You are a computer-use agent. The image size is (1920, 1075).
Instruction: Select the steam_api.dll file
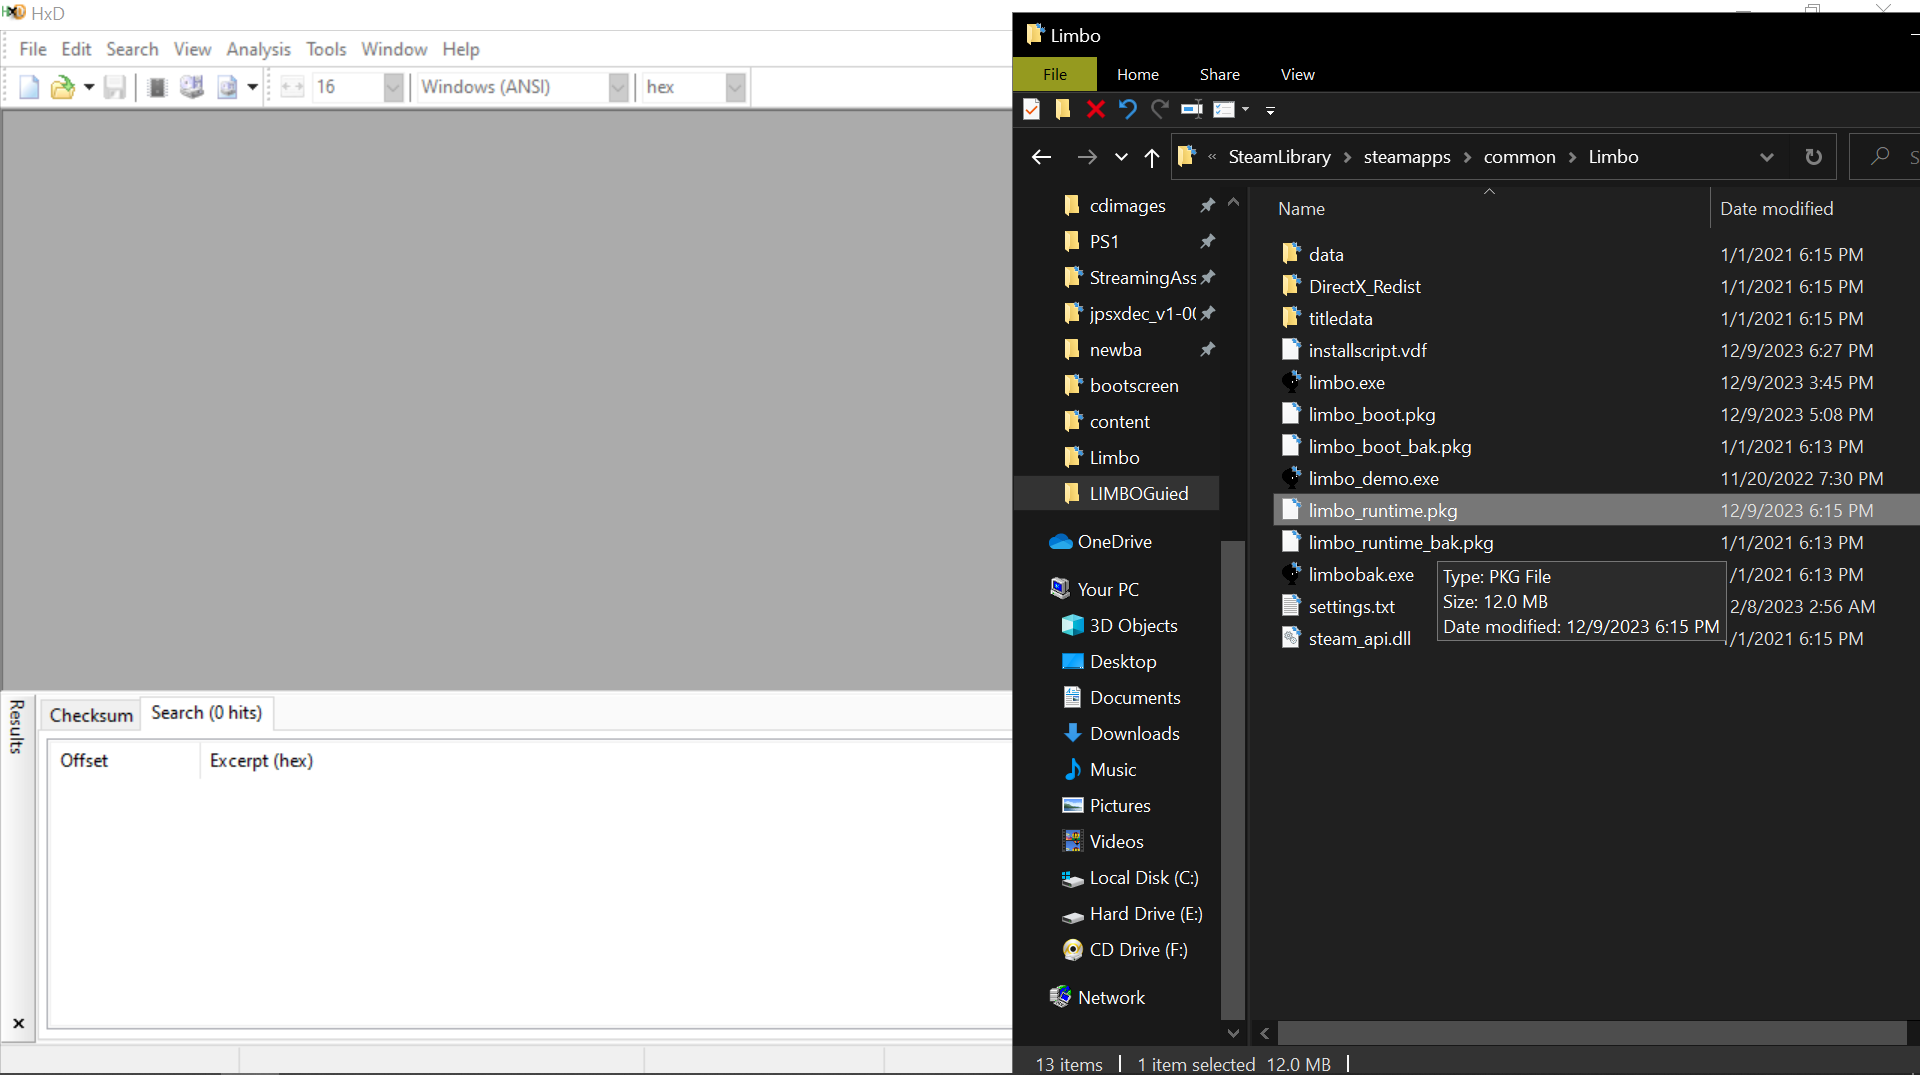[x=1359, y=639]
